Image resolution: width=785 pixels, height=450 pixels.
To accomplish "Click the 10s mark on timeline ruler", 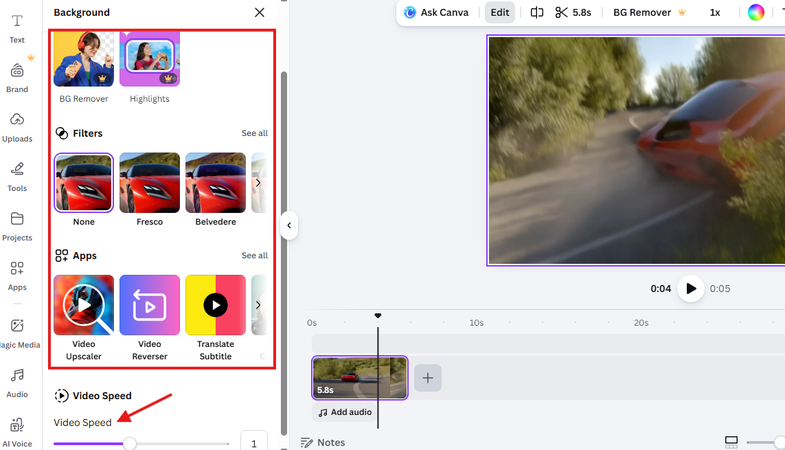I will click(x=476, y=323).
